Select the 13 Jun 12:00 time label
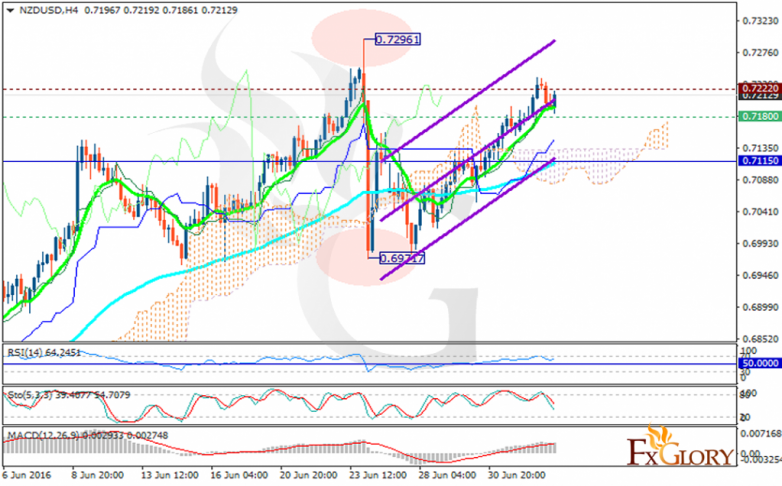The height and width of the screenshot is (486, 782). 170,475
